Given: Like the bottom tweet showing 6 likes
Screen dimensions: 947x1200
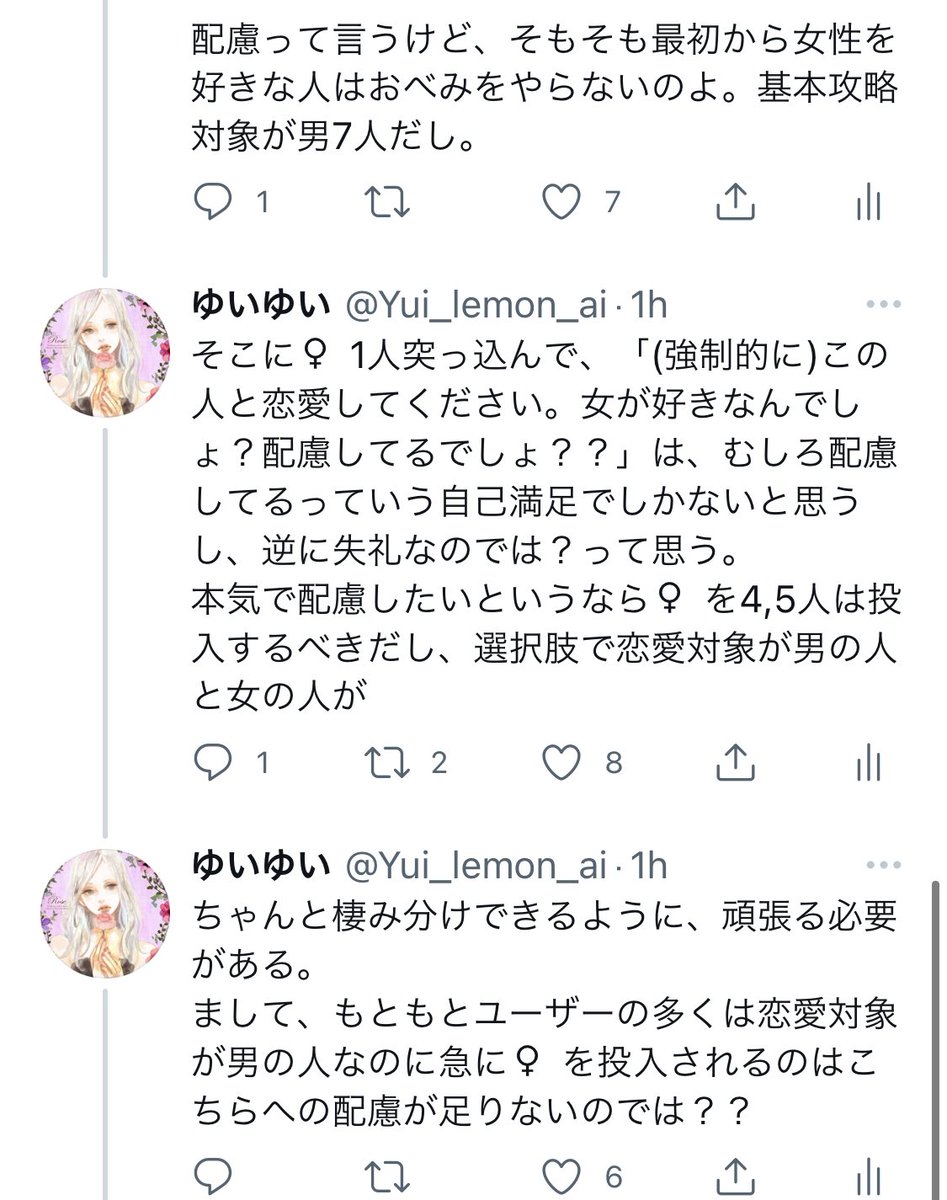Looking at the screenshot, I should pos(562,1175).
